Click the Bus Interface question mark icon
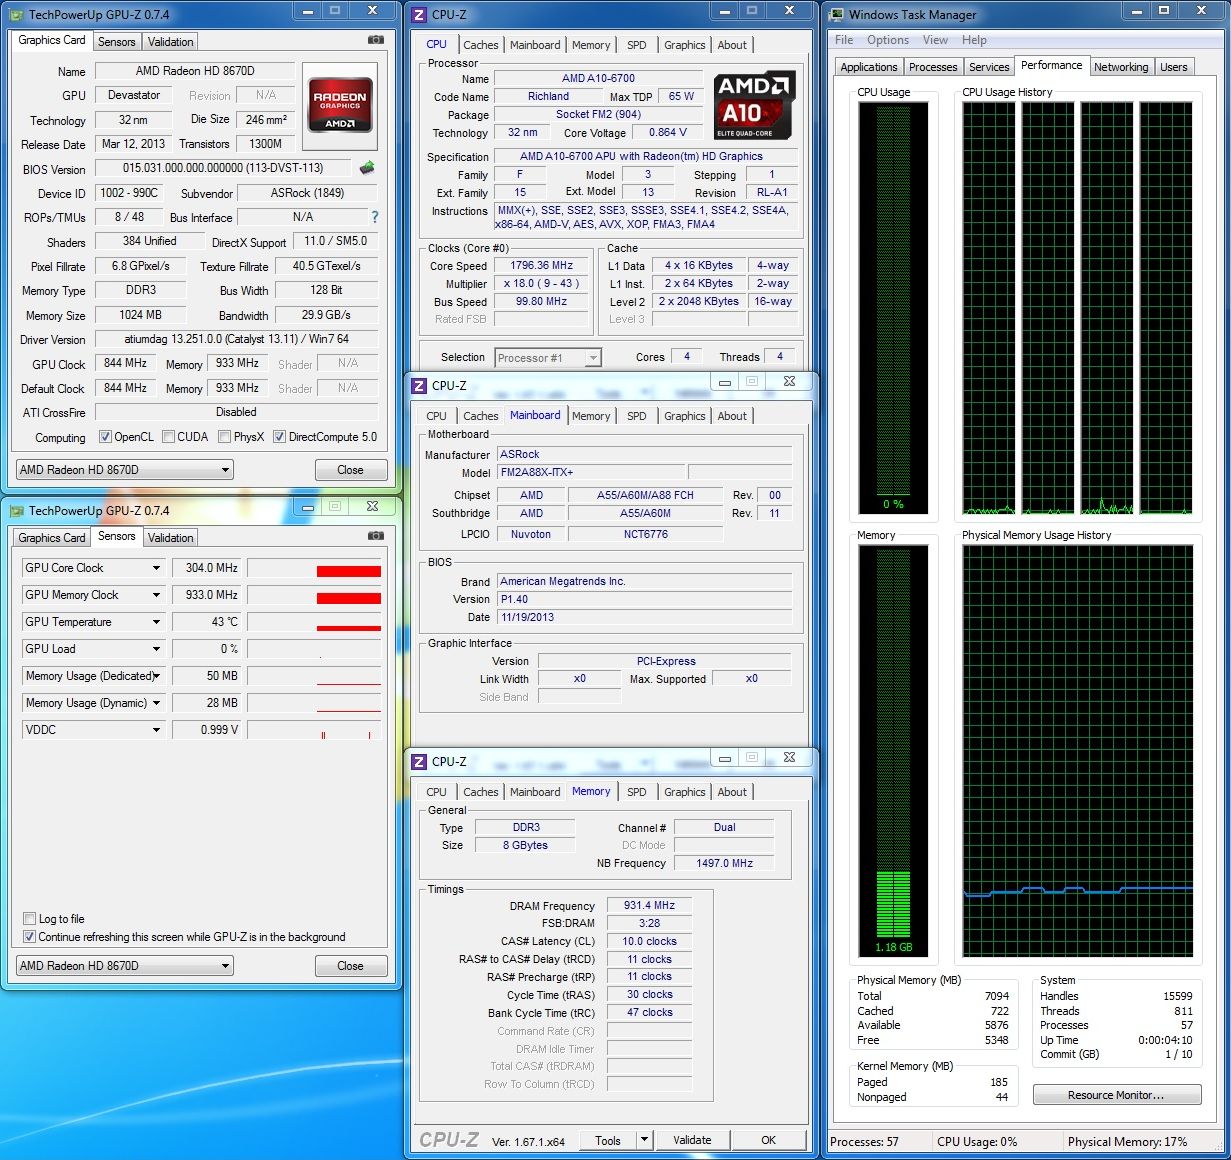Image resolution: width=1231 pixels, height=1160 pixels. click(x=375, y=217)
